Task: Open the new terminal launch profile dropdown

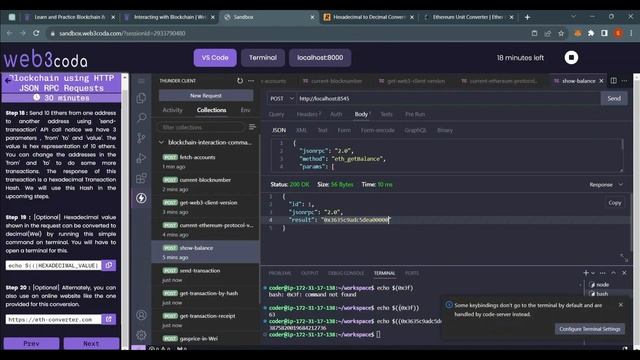Action: coord(593,273)
